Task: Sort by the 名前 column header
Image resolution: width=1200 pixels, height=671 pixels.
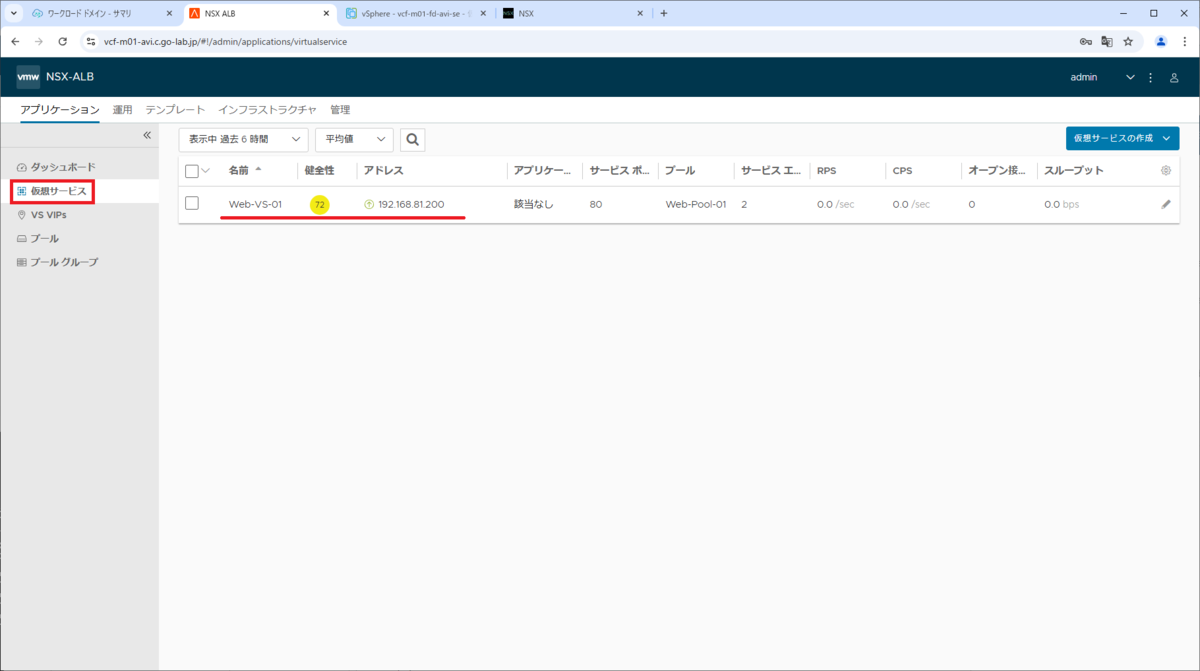Action: (239, 171)
